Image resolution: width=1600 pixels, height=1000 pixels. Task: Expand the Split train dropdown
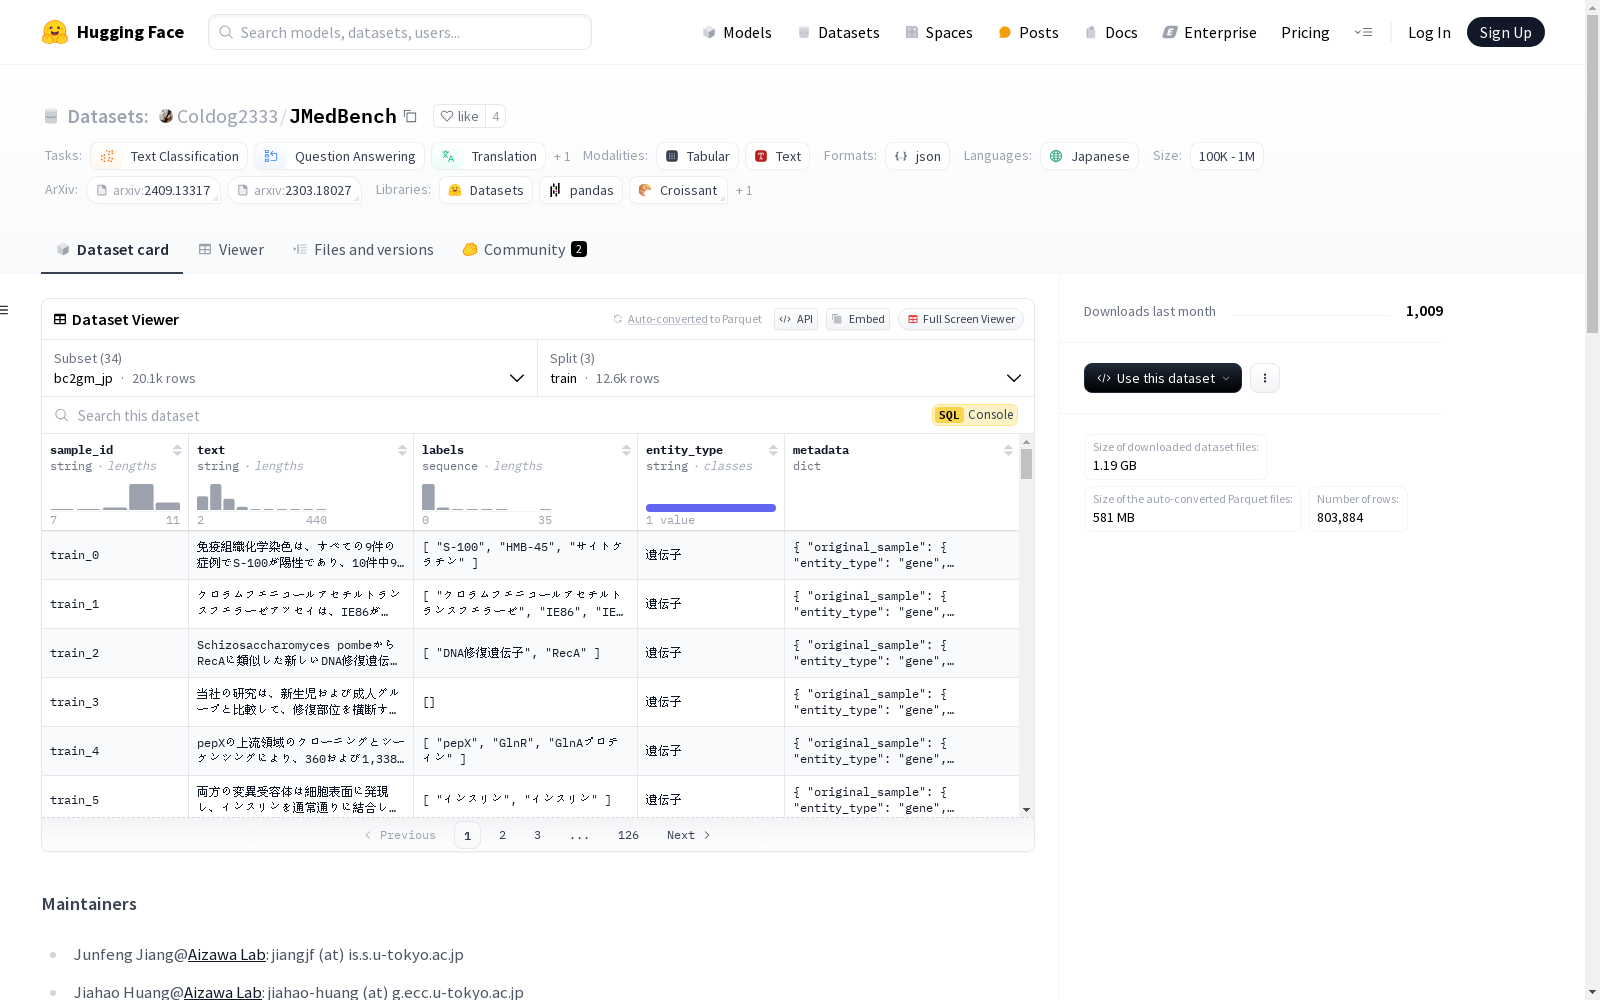coord(786,368)
